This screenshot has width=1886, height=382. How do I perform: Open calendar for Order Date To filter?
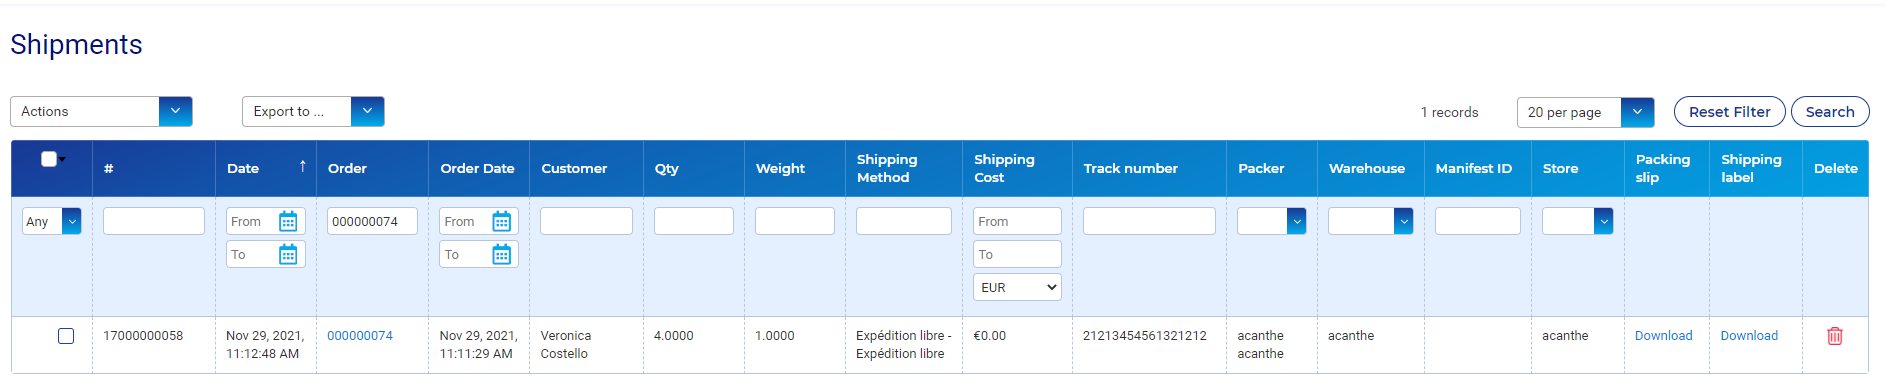[x=502, y=255]
